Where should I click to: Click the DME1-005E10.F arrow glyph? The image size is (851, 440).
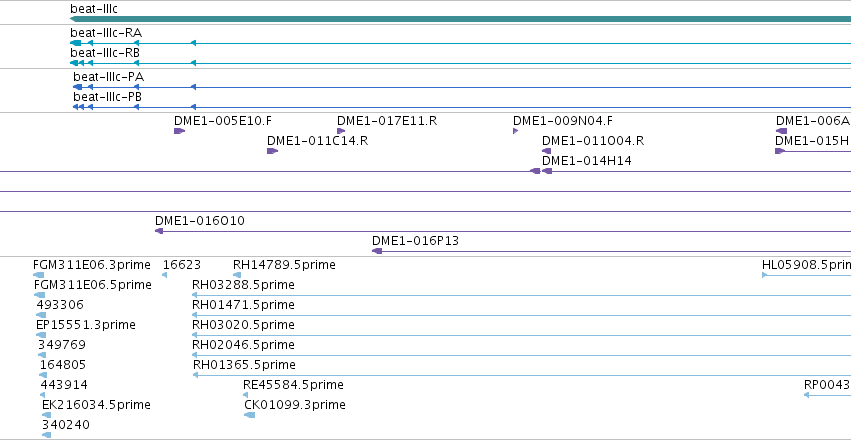coord(180,131)
